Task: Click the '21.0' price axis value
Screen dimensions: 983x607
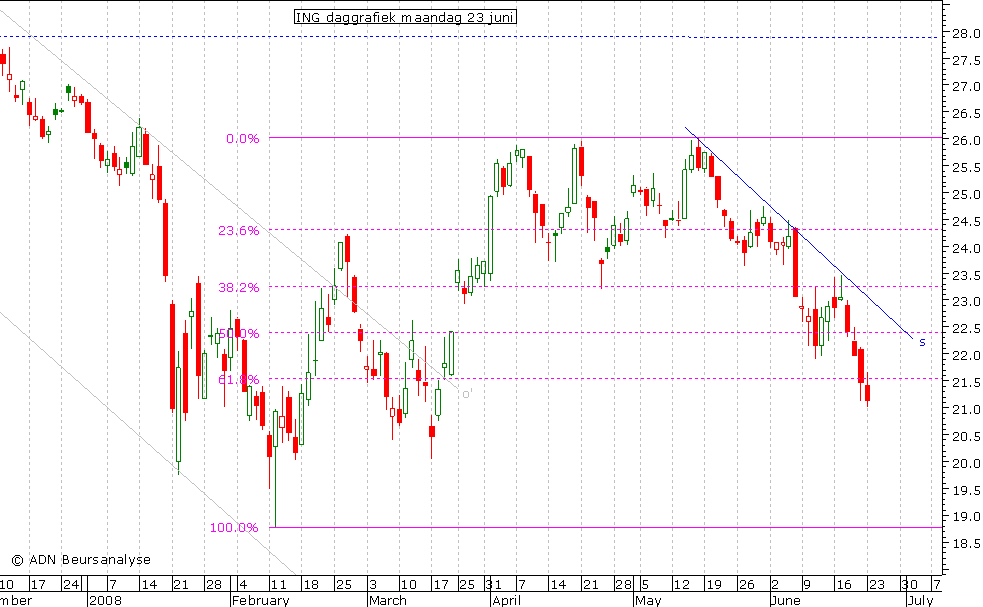Action: click(x=966, y=409)
